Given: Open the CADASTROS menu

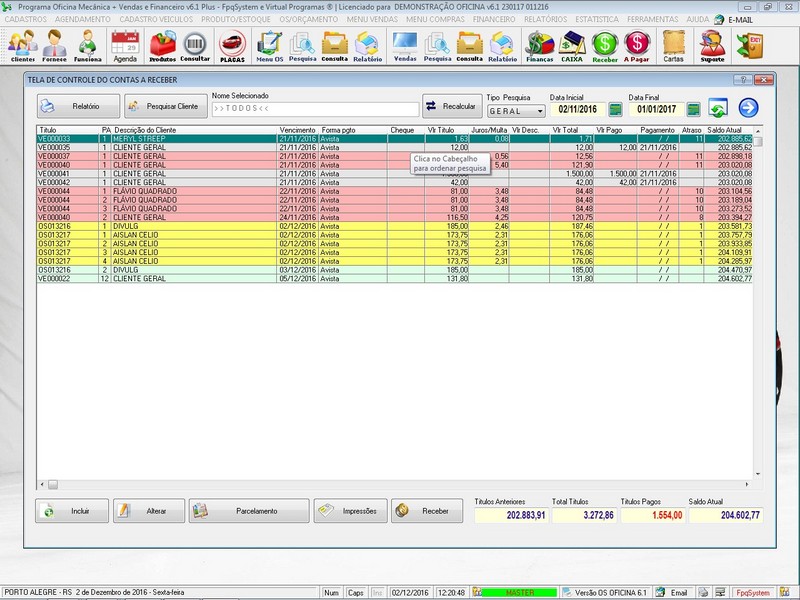Looking at the screenshot, I should 26,19.
